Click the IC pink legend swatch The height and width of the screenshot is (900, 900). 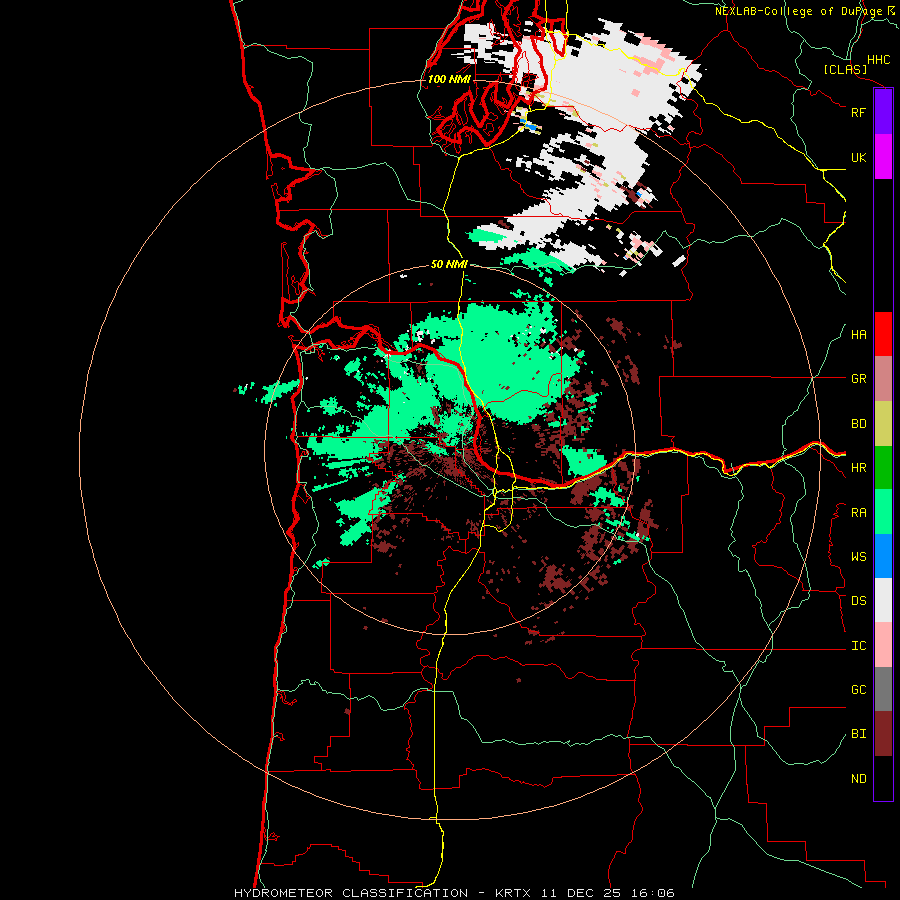click(x=883, y=645)
